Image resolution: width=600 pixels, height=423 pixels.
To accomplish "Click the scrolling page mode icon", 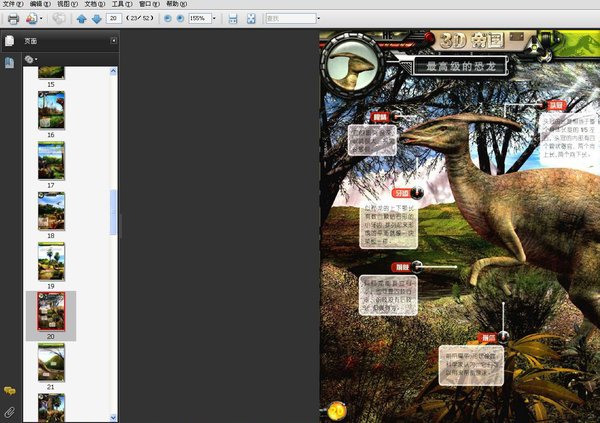I will click(x=233, y=18).
